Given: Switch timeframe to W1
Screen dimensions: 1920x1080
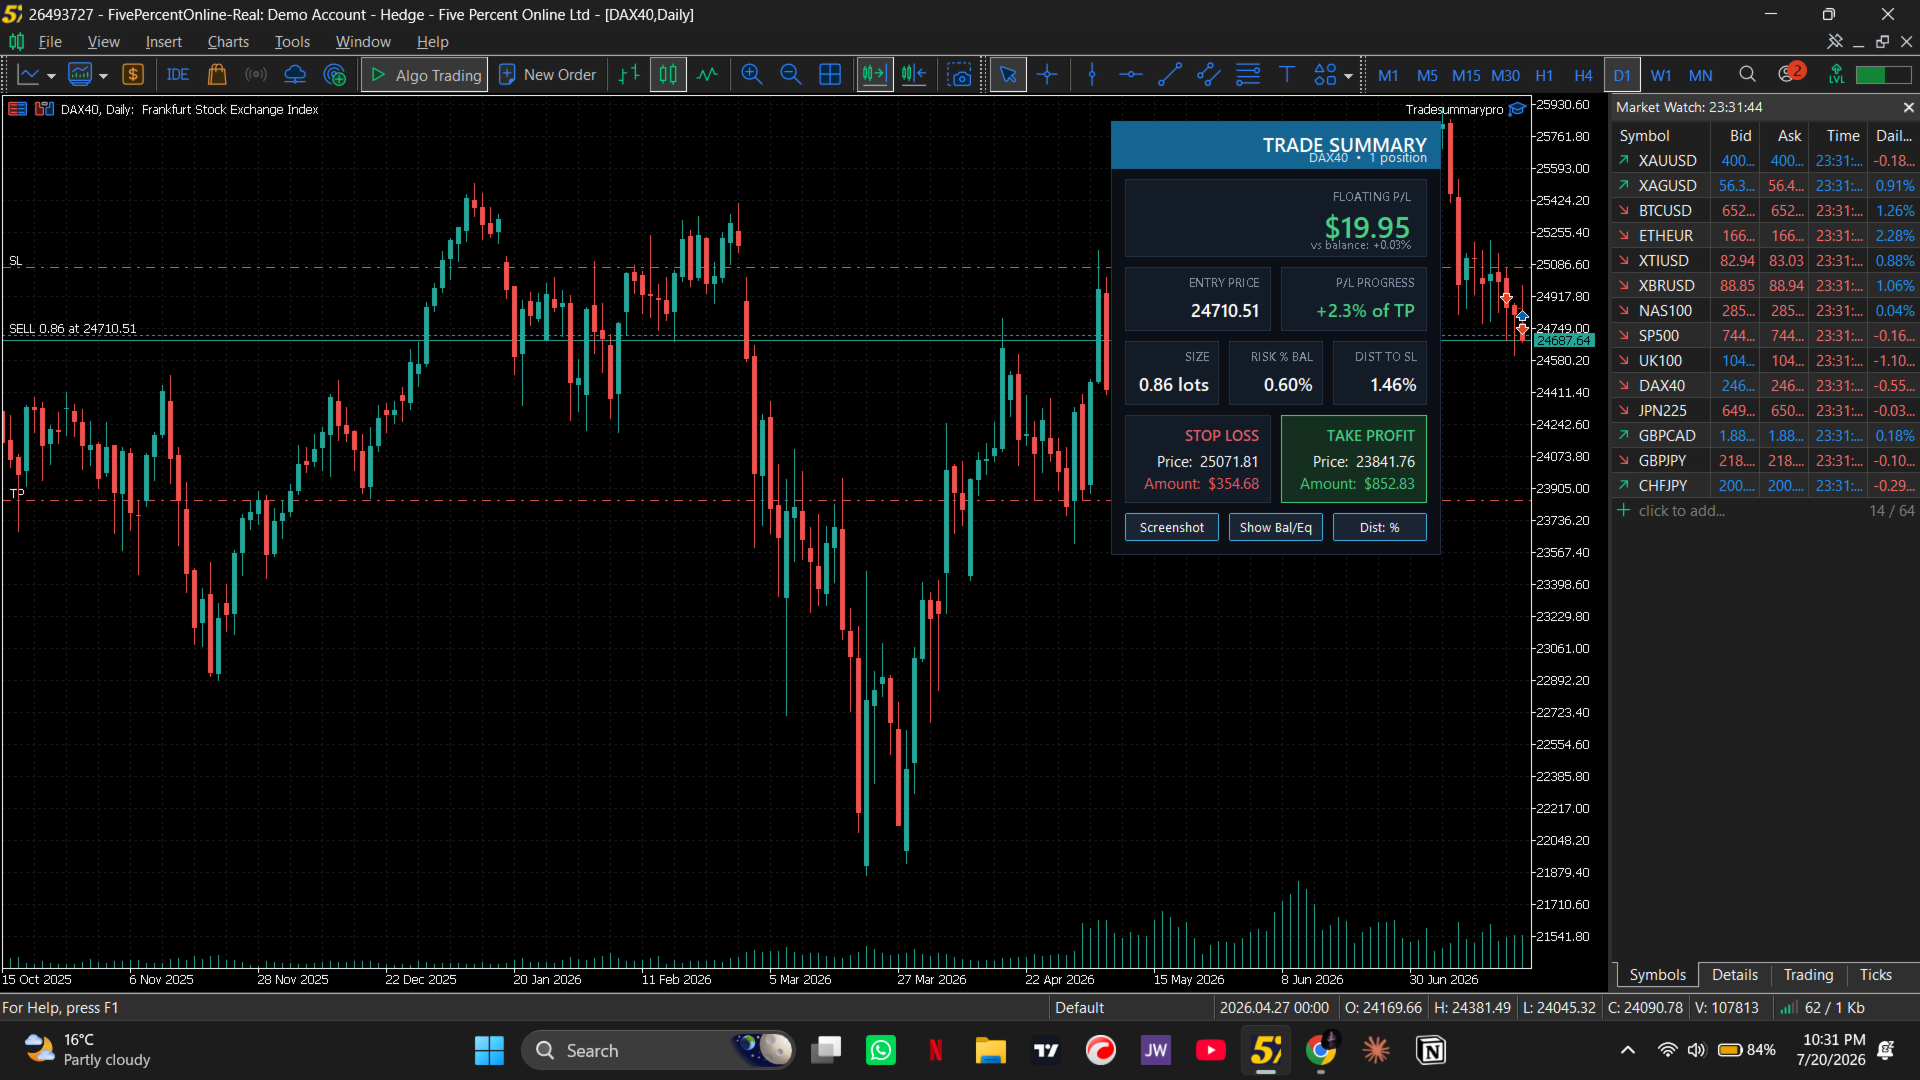Looking at the screenshot, I should (1661, 75).
